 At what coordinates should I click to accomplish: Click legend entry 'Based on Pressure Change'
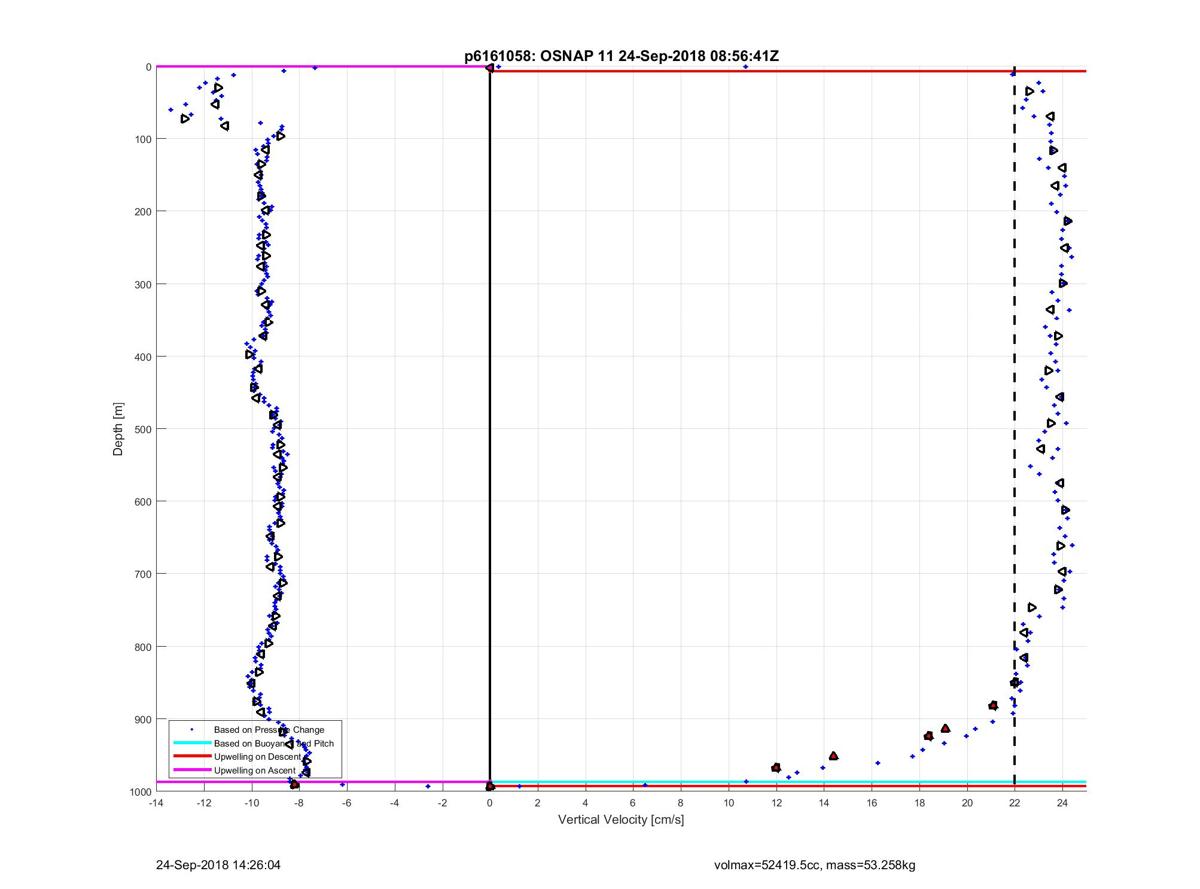(x=269, y=730)
